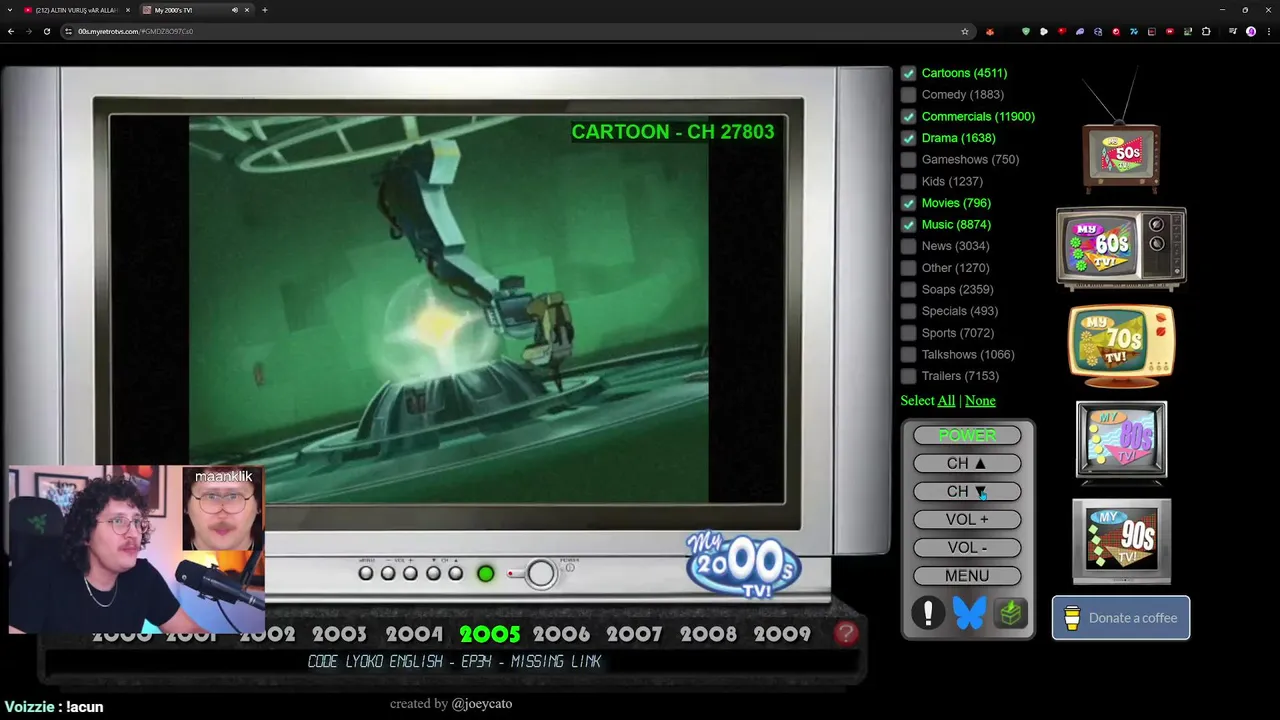Open the My 90s TV icon
Image resolution: width=1280 pixels, height=720 pixels.
tap(1121, 541)
